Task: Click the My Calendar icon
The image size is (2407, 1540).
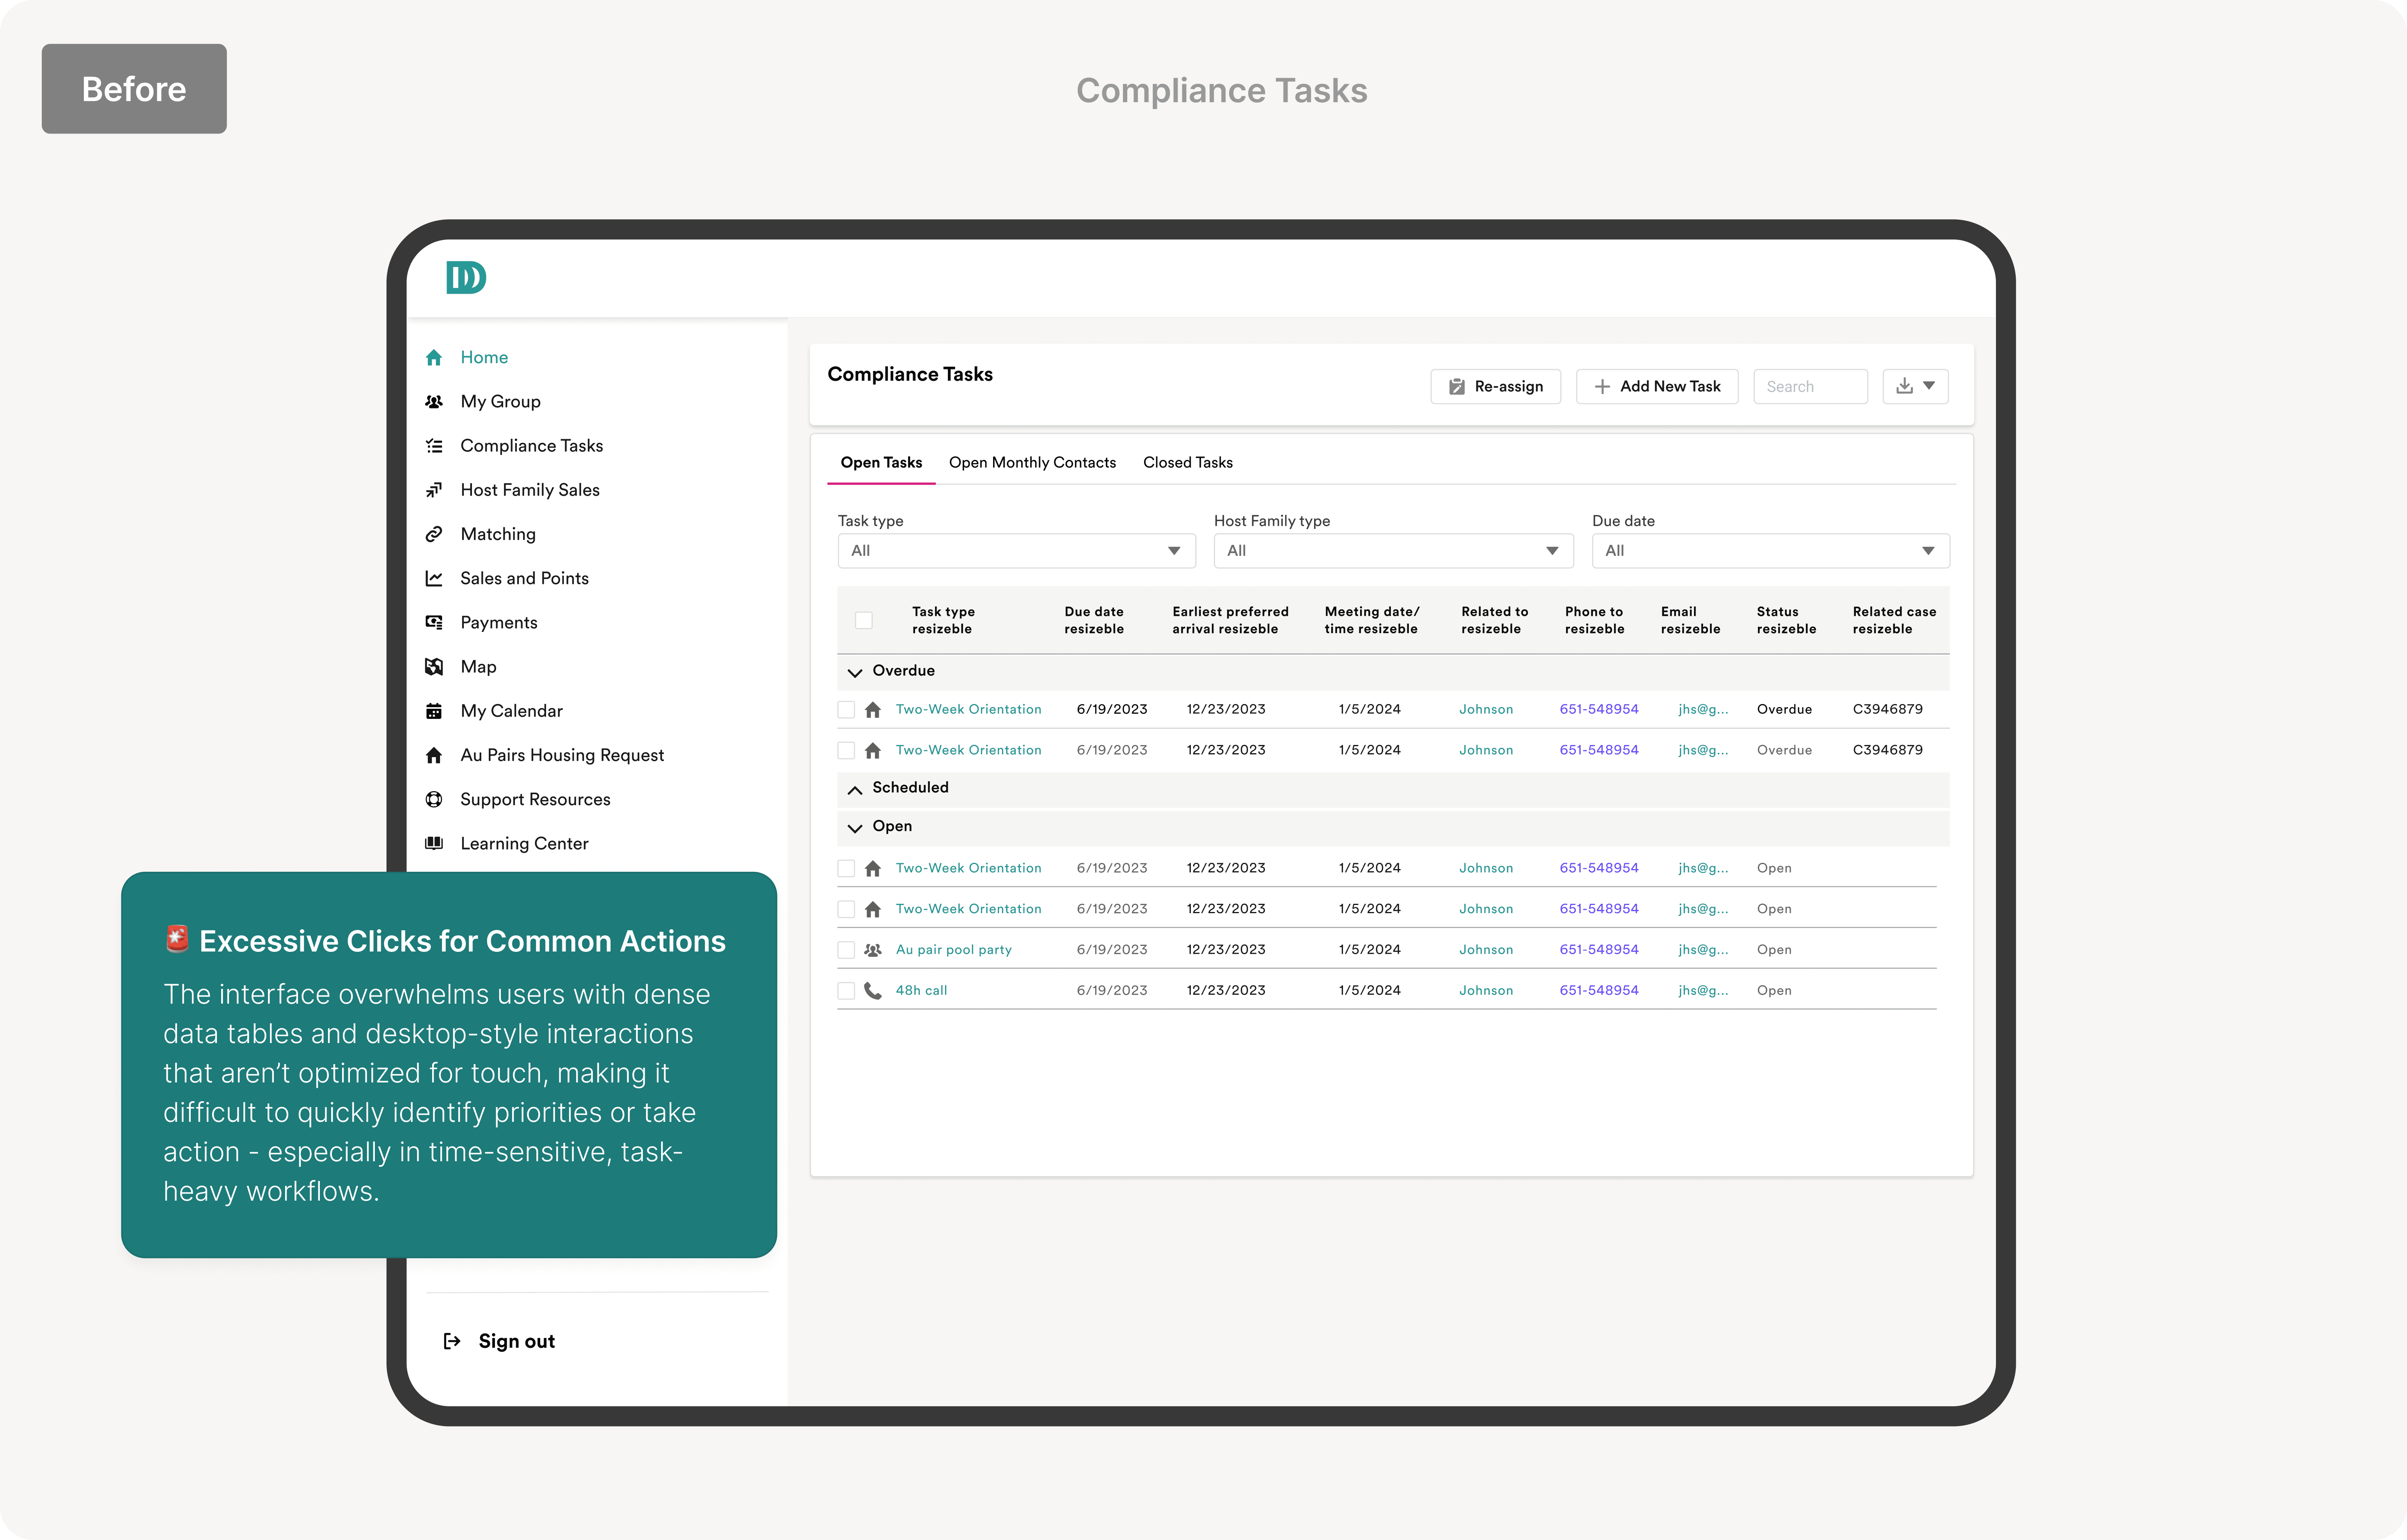Action: pyautogui.click(x=434, y=711)
